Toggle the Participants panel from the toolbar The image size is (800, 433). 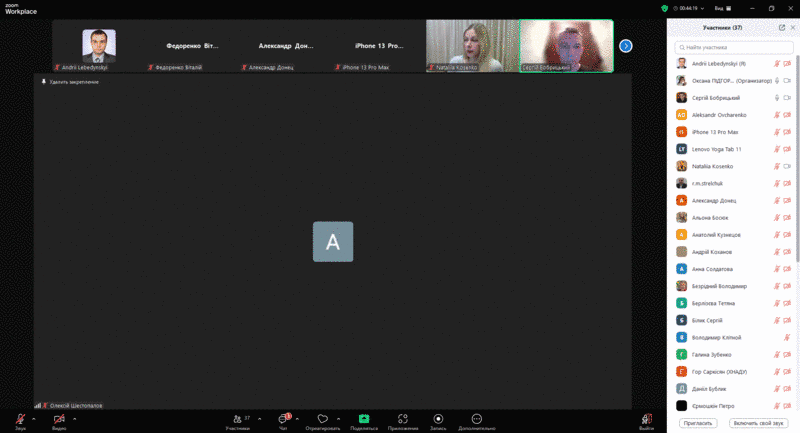(238, 419)
